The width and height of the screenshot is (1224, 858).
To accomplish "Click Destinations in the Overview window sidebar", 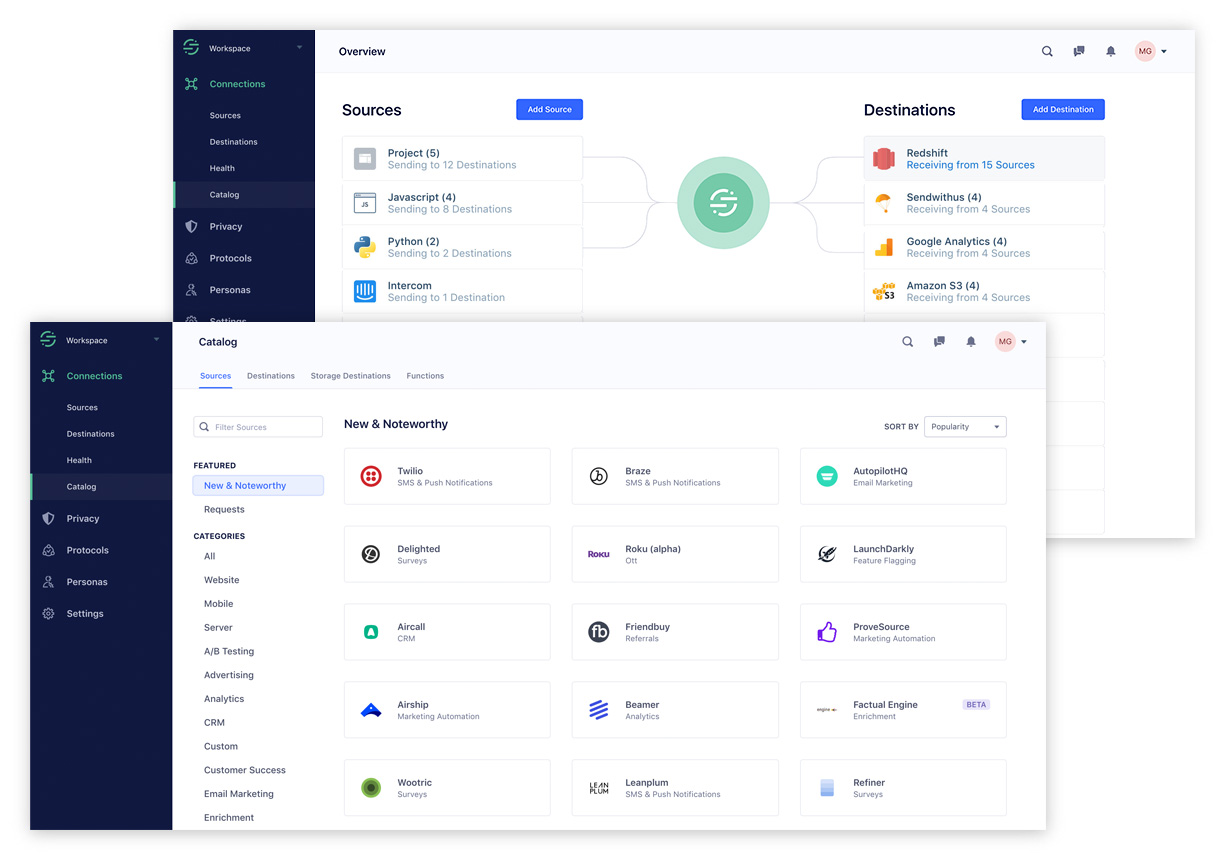I will coord(233,142).
